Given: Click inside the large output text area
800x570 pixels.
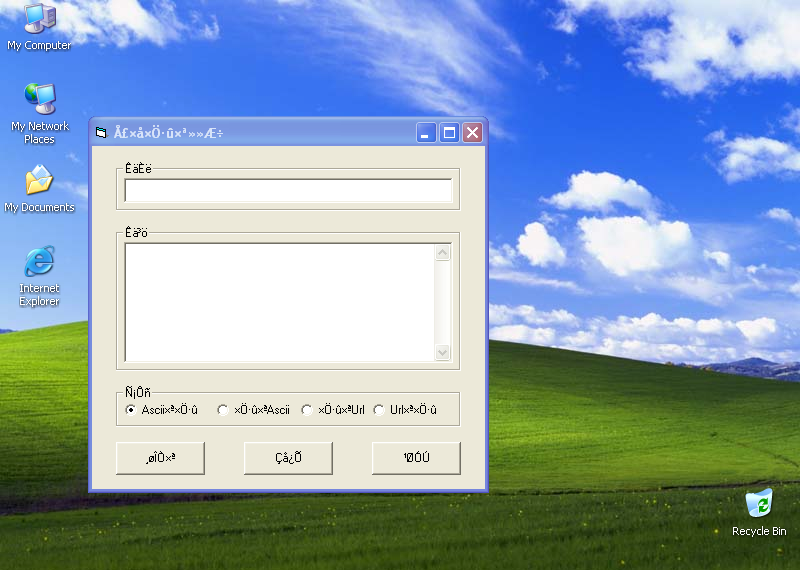Looking at the screenshot, I should pos(280,302).
